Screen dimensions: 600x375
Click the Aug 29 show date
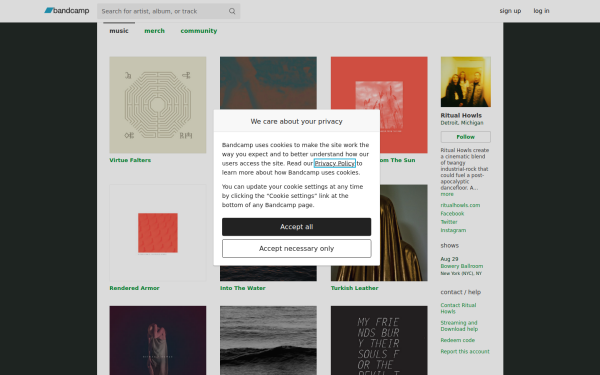[x=449, y=259]
